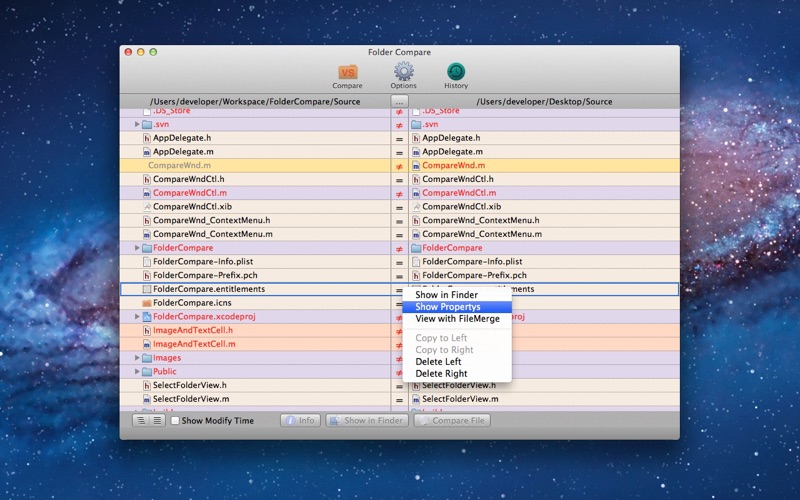The image size is (800, 500).
Task: Select right SelectFolderView.m file name
Action: click(x=460, y=399)
